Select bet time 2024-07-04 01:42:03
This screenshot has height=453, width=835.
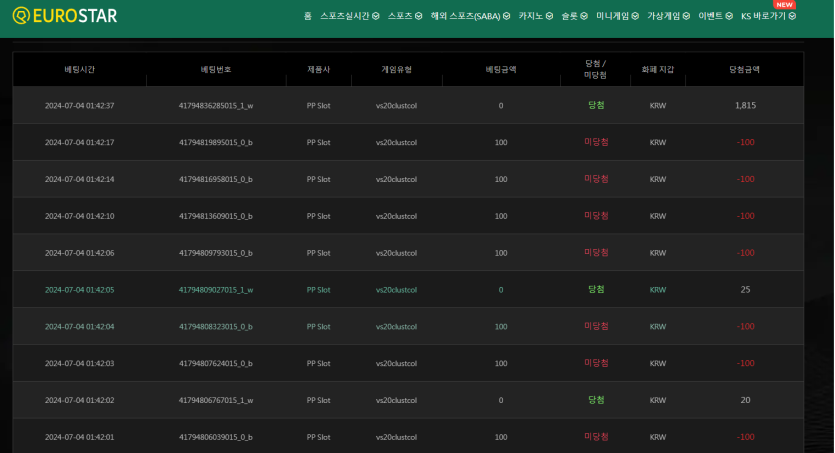coord(79,363)
